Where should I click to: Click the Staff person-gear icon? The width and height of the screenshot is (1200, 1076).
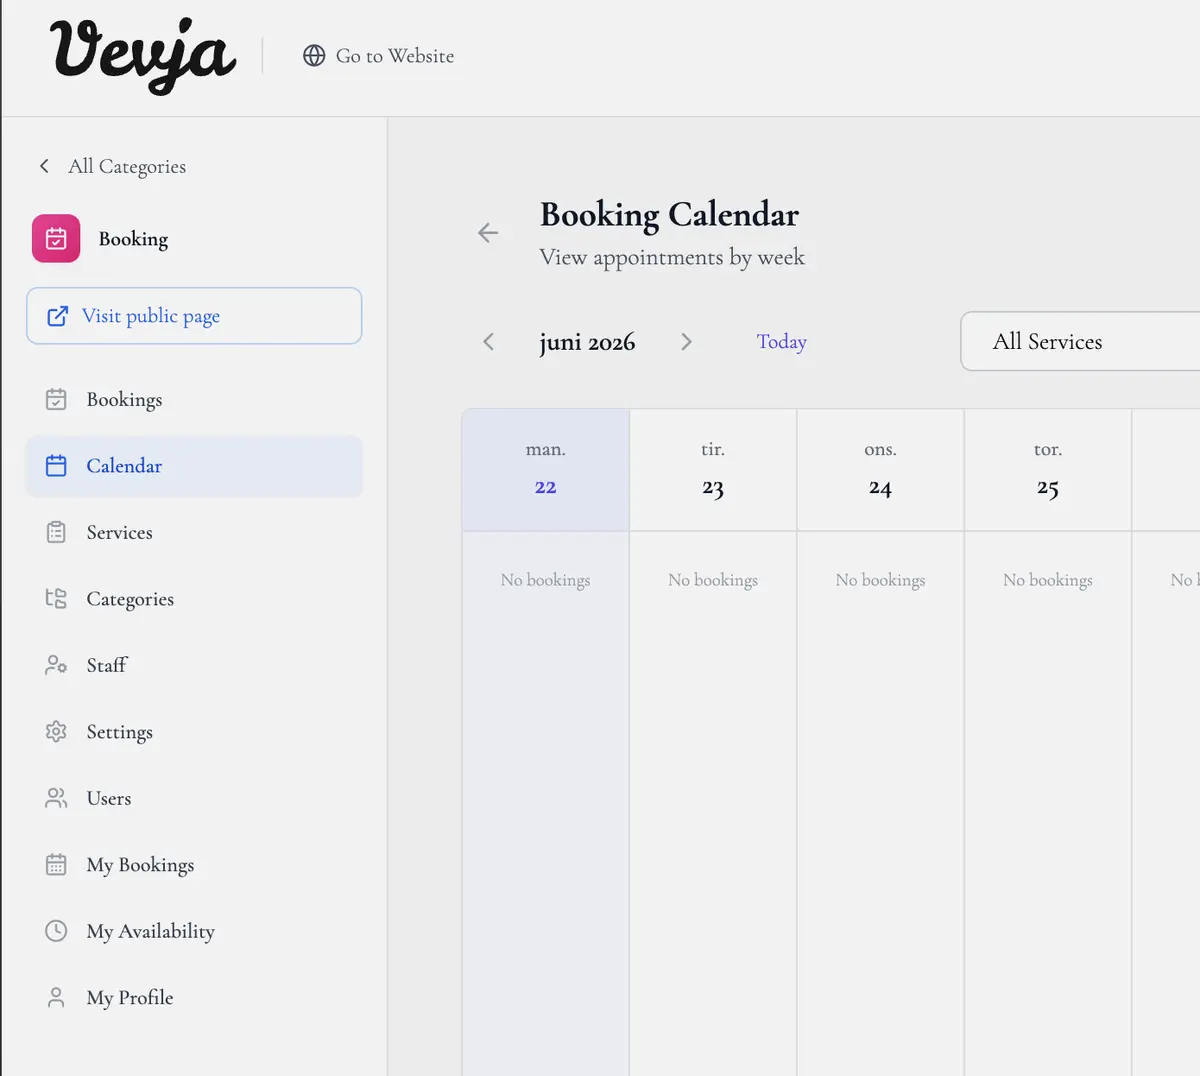[56, 665]
